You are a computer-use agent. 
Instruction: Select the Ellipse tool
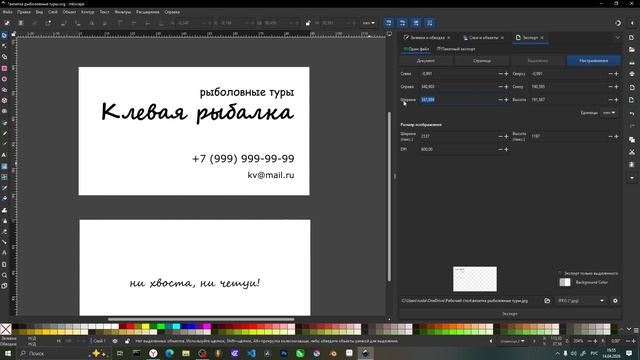[4, 79]
